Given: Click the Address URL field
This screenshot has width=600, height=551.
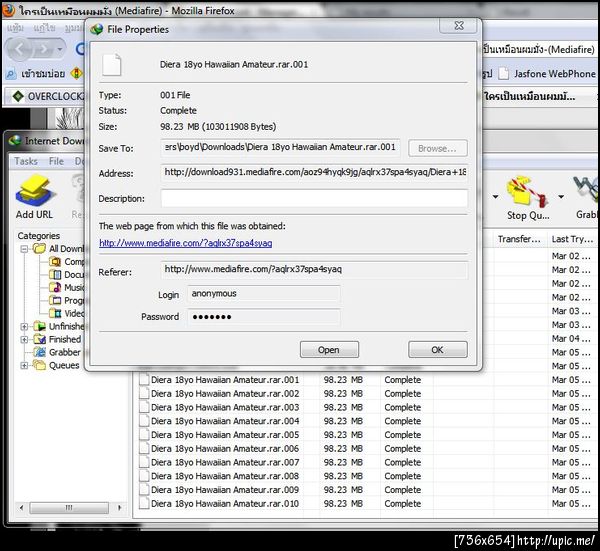Looking at the screenshot, I should (x=314, y=173).
